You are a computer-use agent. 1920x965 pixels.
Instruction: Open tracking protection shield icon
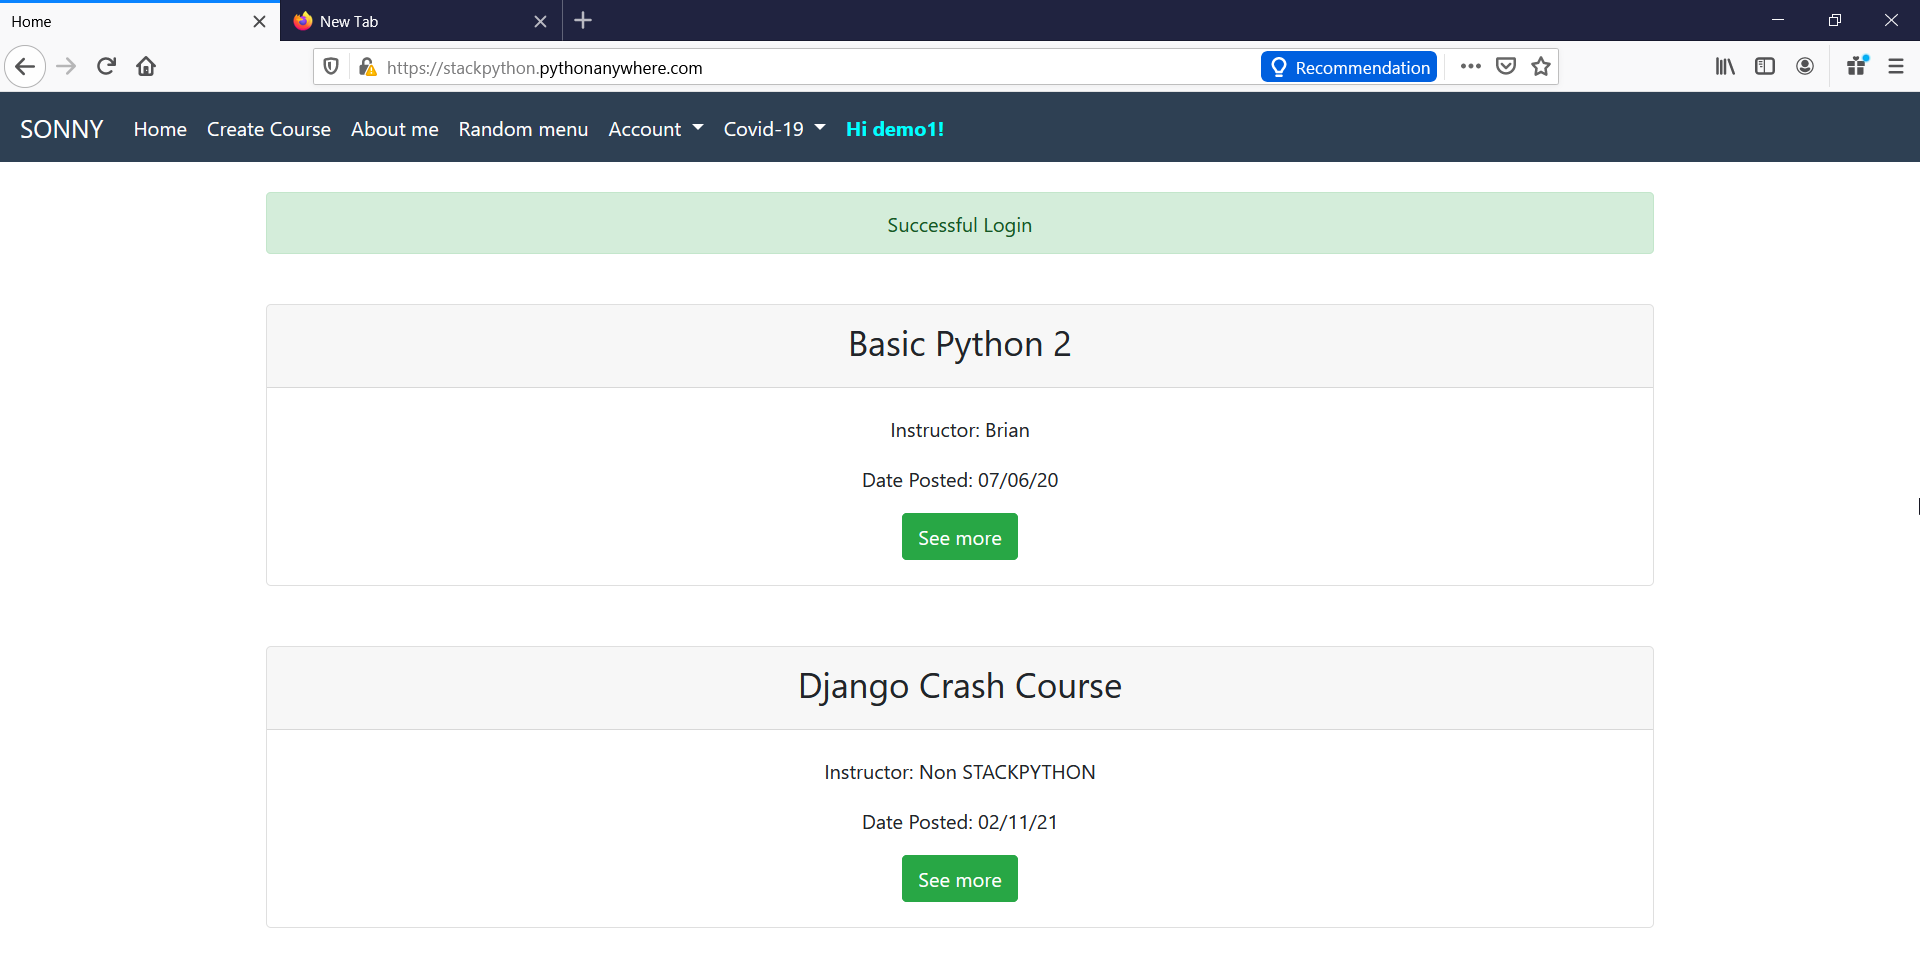click(331, 67)
